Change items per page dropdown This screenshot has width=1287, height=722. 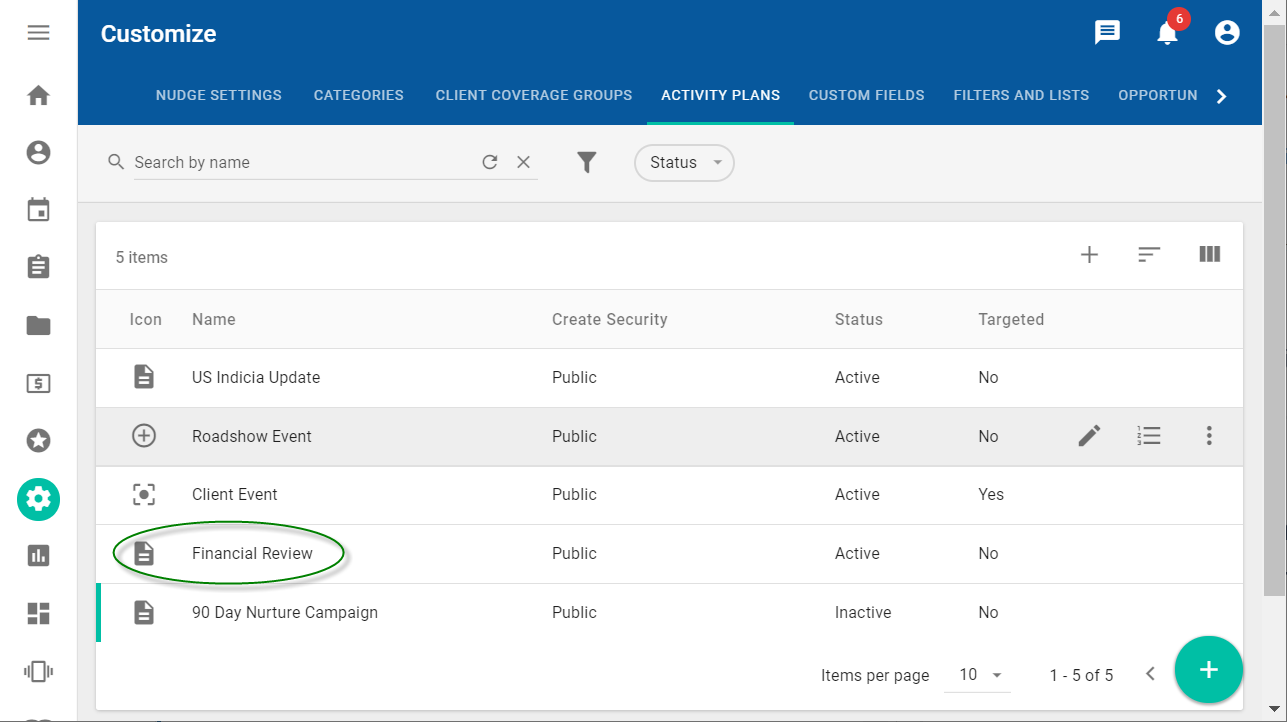[980, 675]
